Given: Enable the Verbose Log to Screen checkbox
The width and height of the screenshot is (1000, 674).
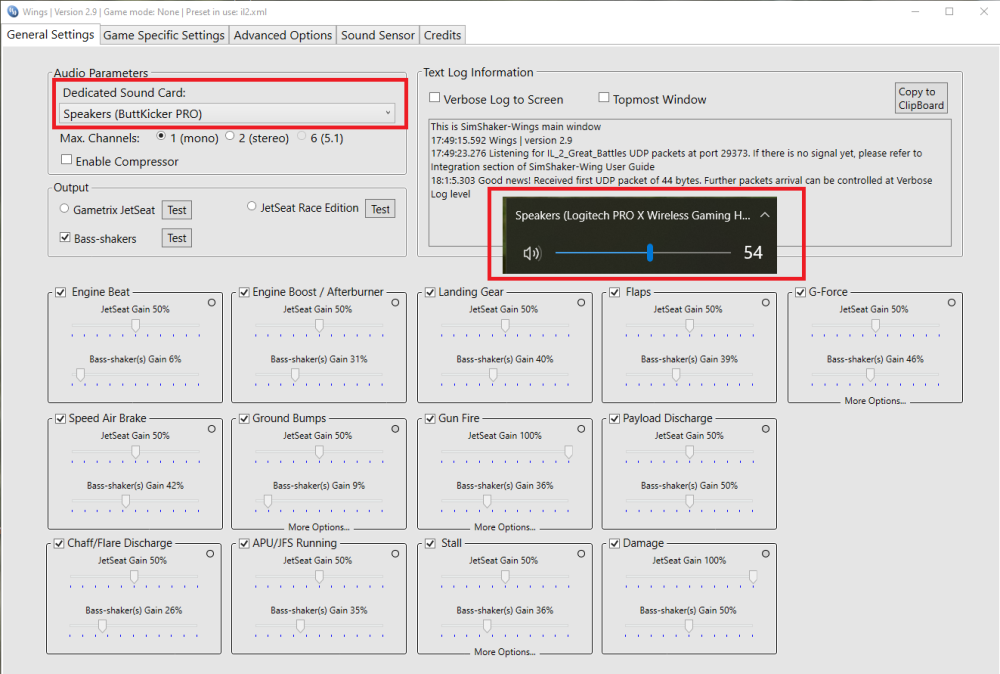Looking at the screenshot, I should point(435,99).
